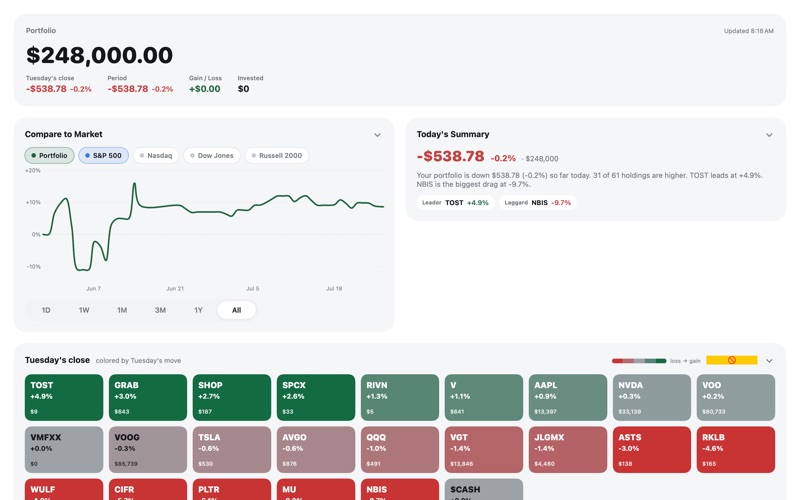This screenshot has width=800, height=500.
Task: Toggle the S&P 500 comparison chip
Action: [x=104, y=156]
